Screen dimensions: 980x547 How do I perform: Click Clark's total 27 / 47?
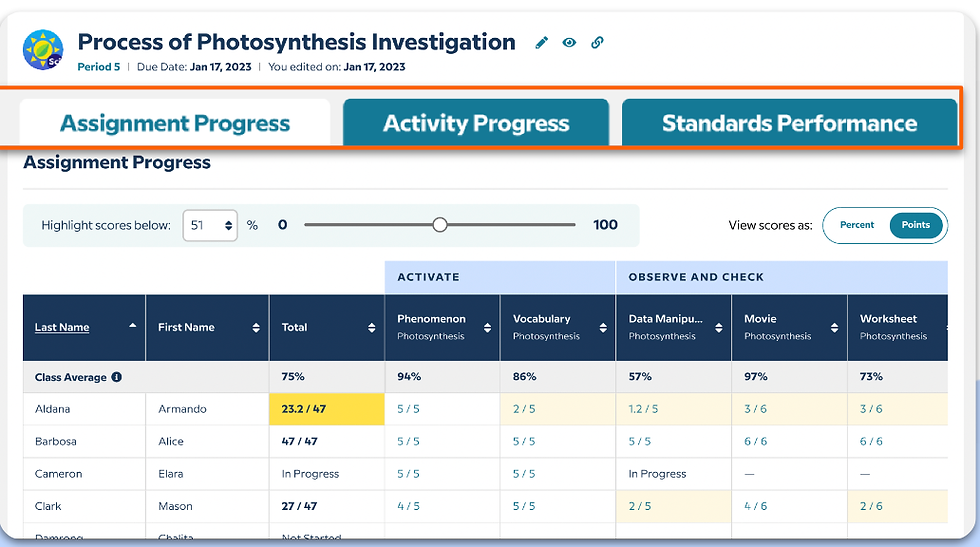pyautogui.click(x=299, y=506)
